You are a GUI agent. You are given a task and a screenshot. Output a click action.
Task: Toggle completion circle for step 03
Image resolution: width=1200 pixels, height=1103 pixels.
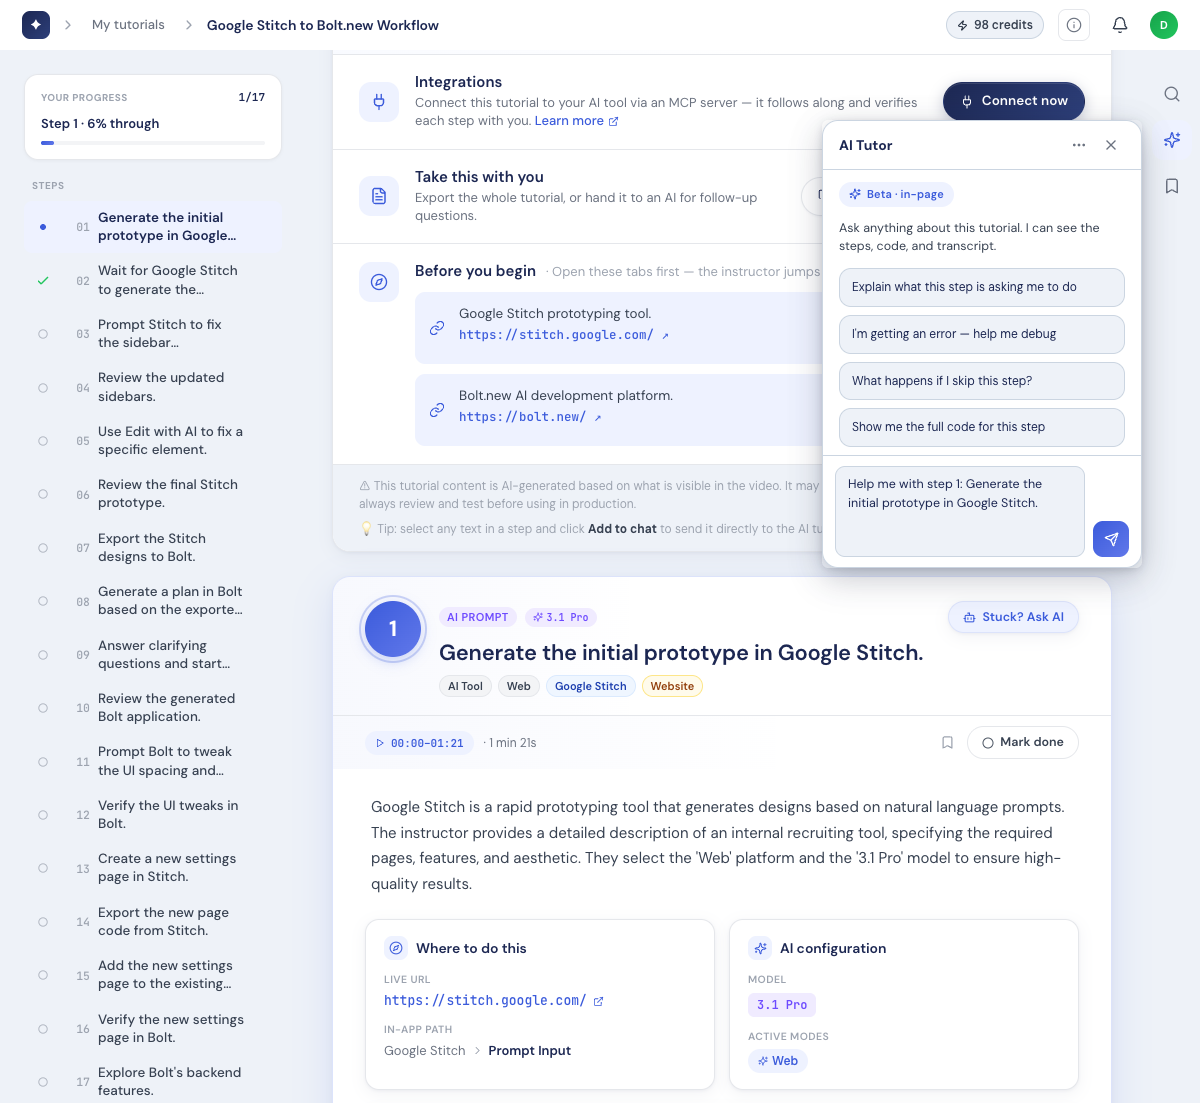click(x=43, y=334)
